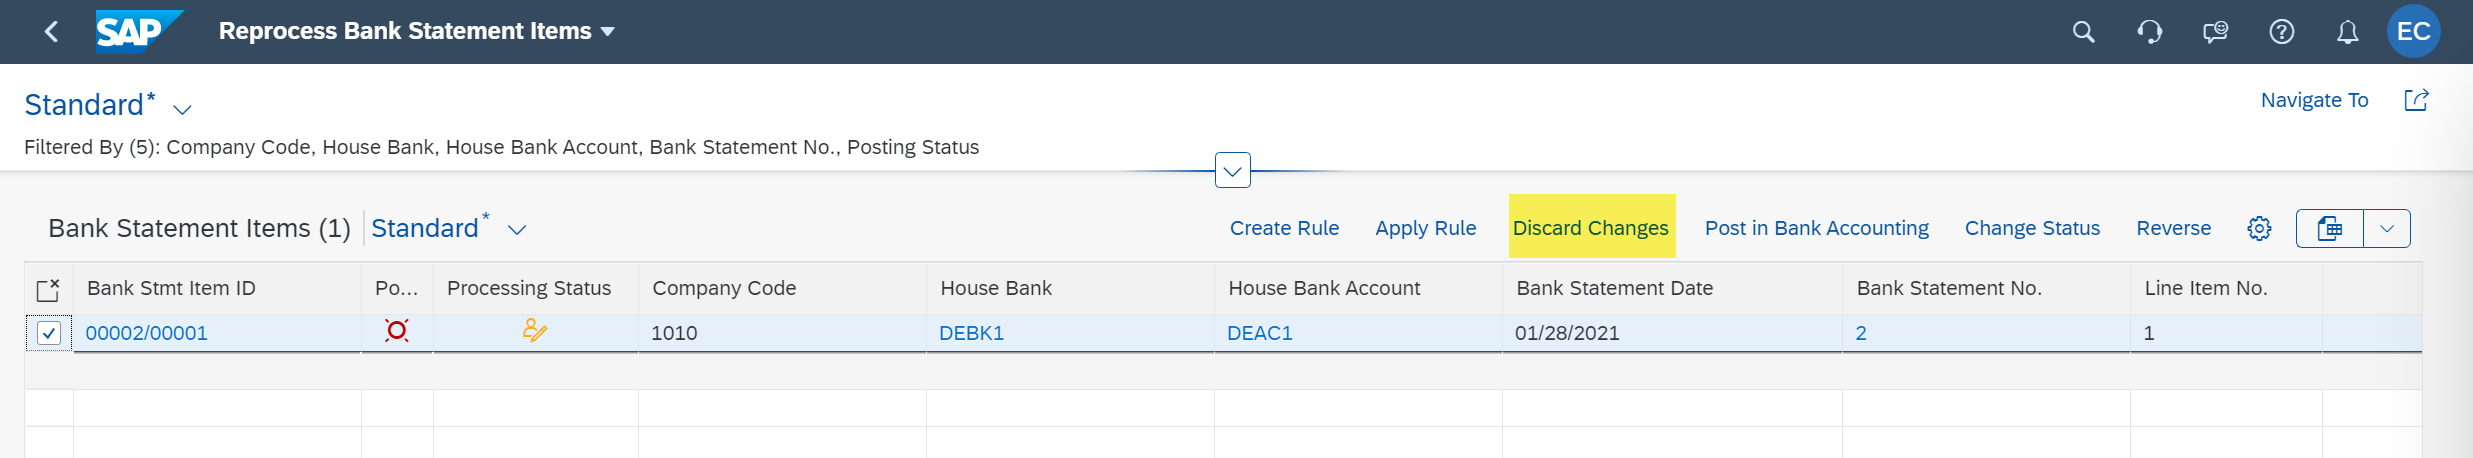
Task: Export table with the spreadsheet icon
Action: click(2330, 228)
